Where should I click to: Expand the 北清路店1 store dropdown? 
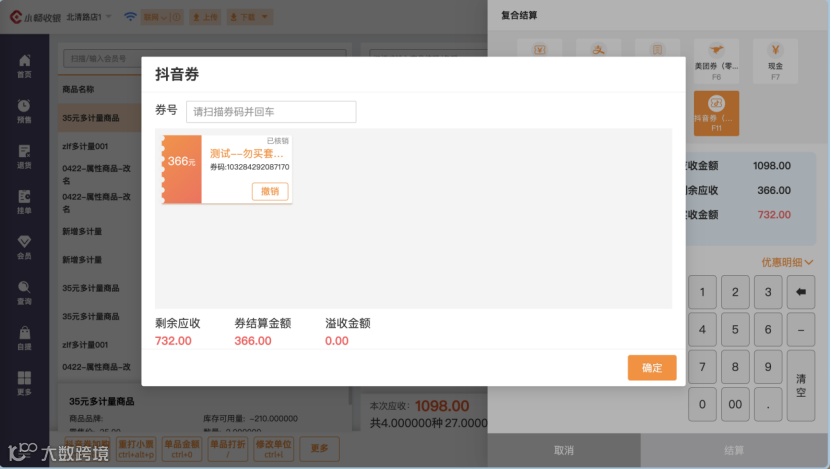[89, 17]
